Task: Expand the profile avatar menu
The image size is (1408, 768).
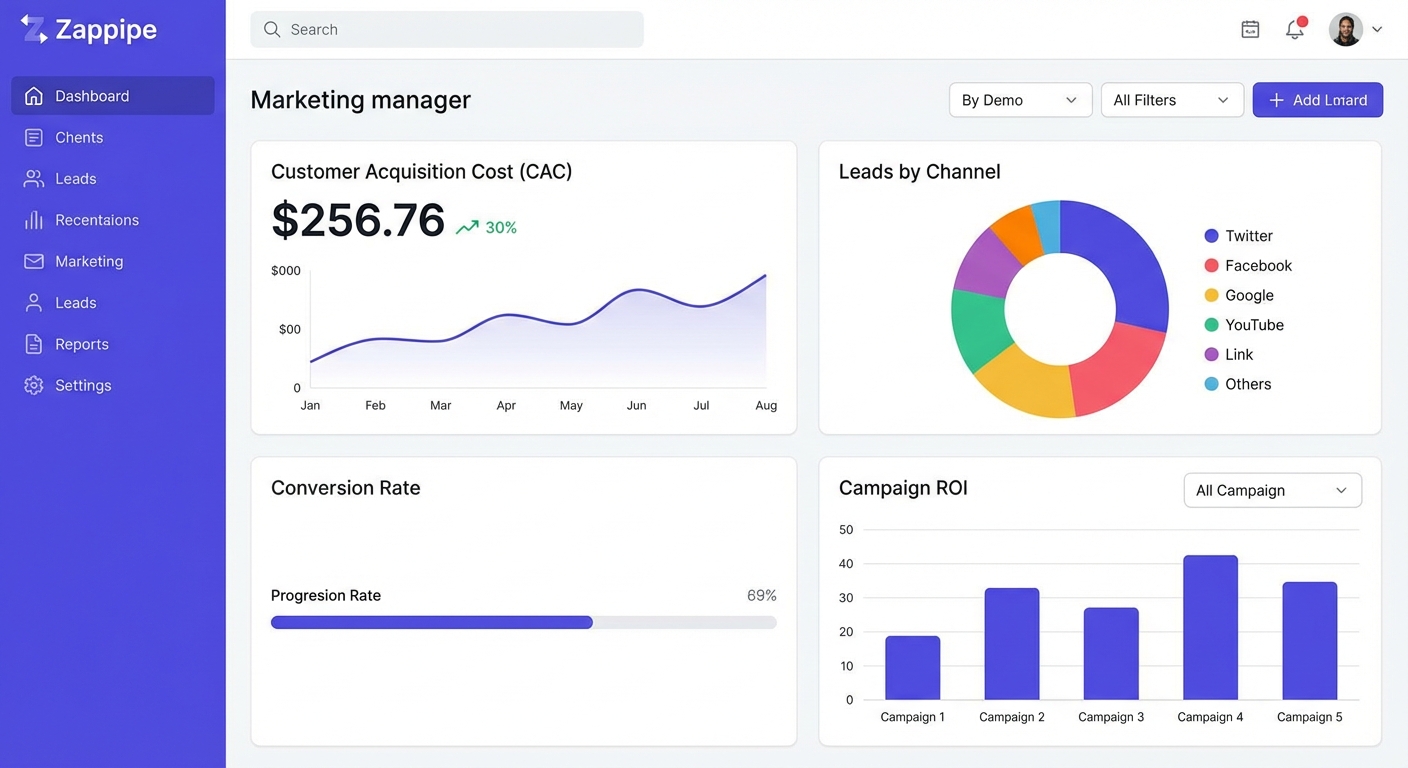Action: [1350, 29]
